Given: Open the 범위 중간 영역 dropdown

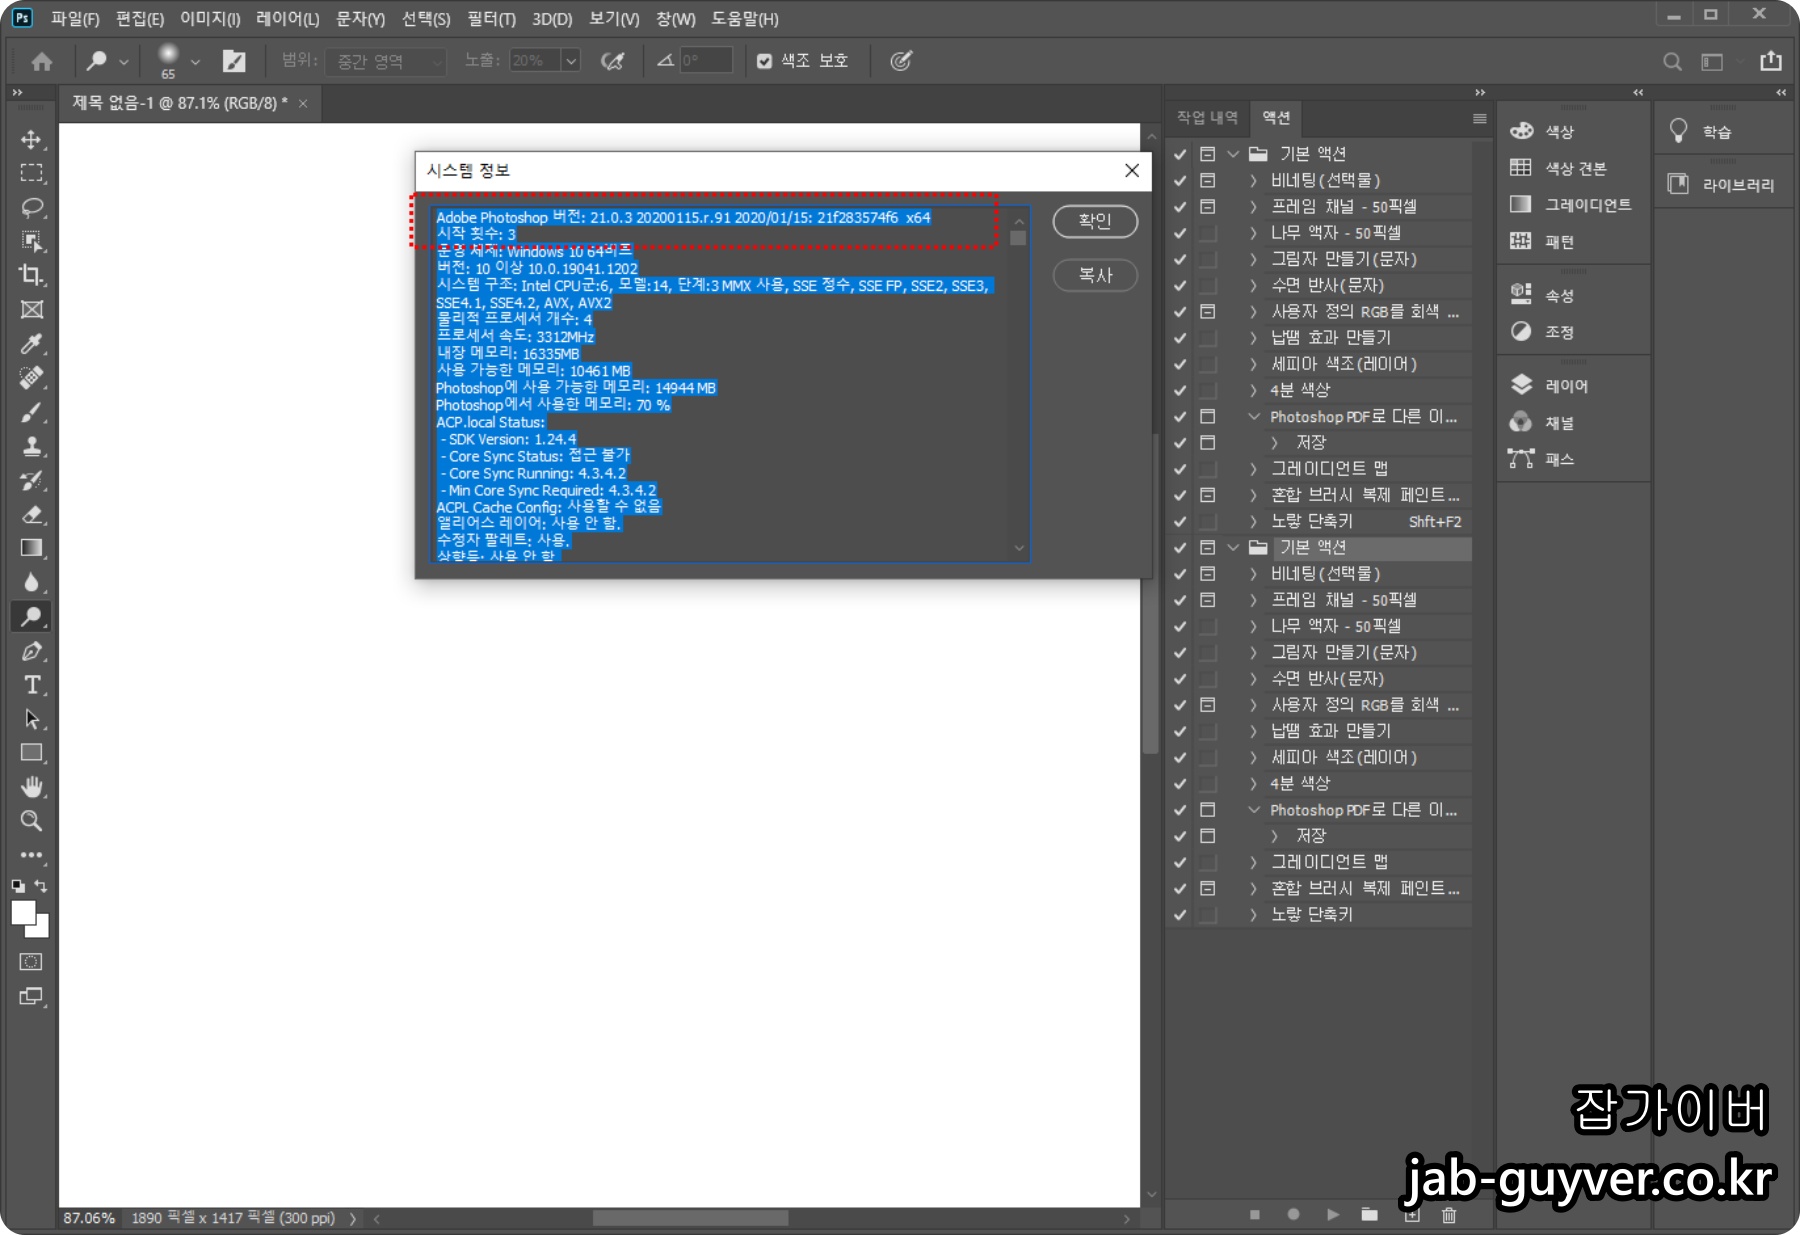Looking at the screenshot, I should 385,61.
